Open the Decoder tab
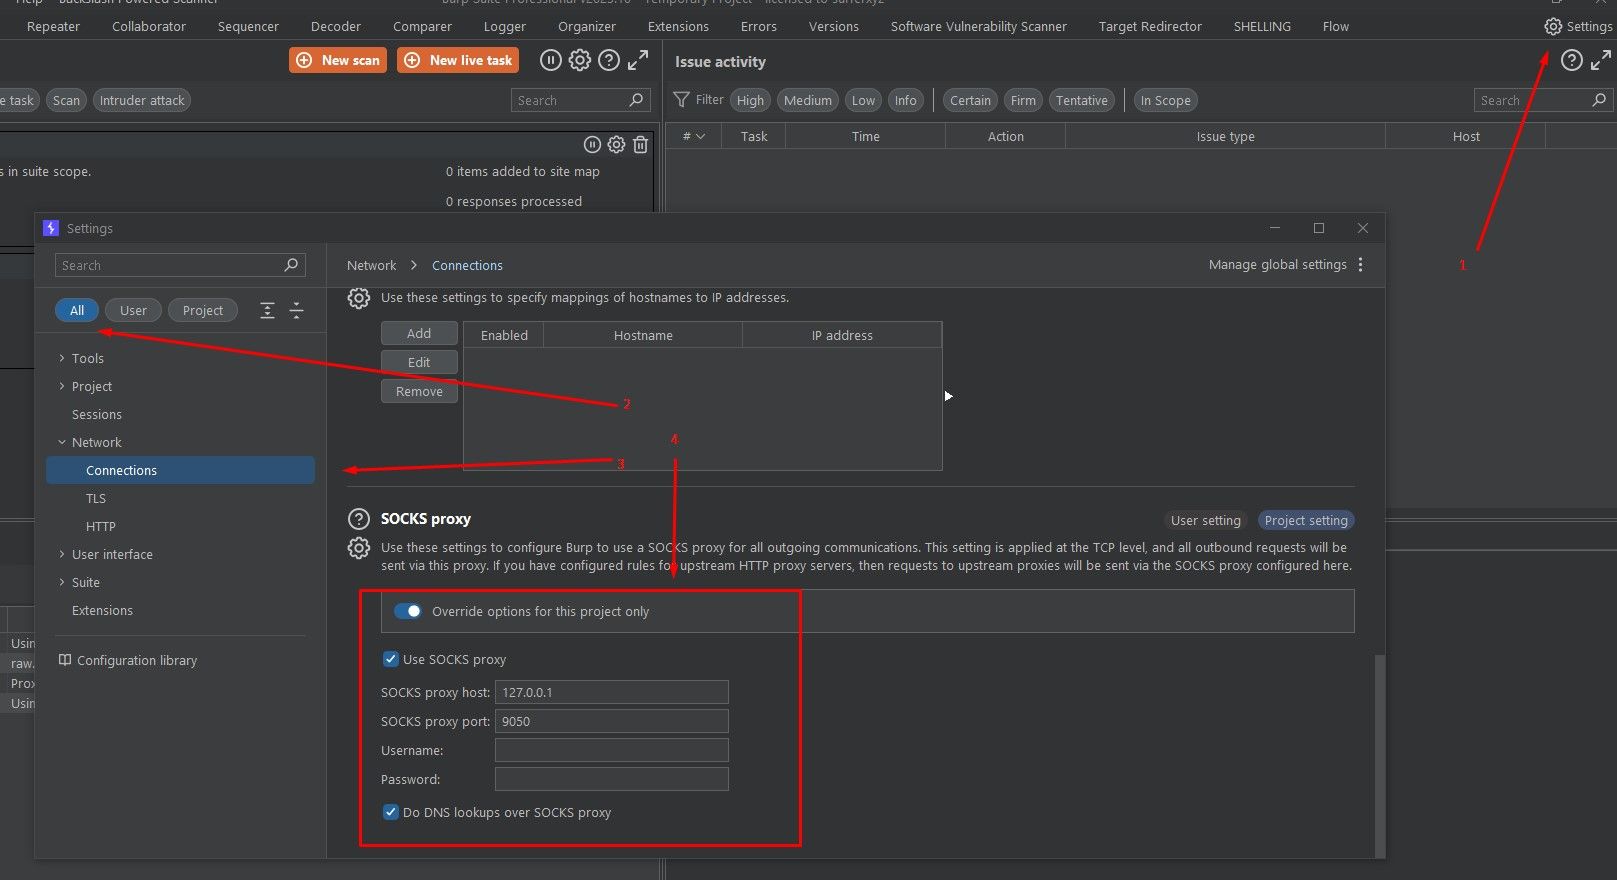The width and height of the screenshot is (1617, 880). click(336, 27)
